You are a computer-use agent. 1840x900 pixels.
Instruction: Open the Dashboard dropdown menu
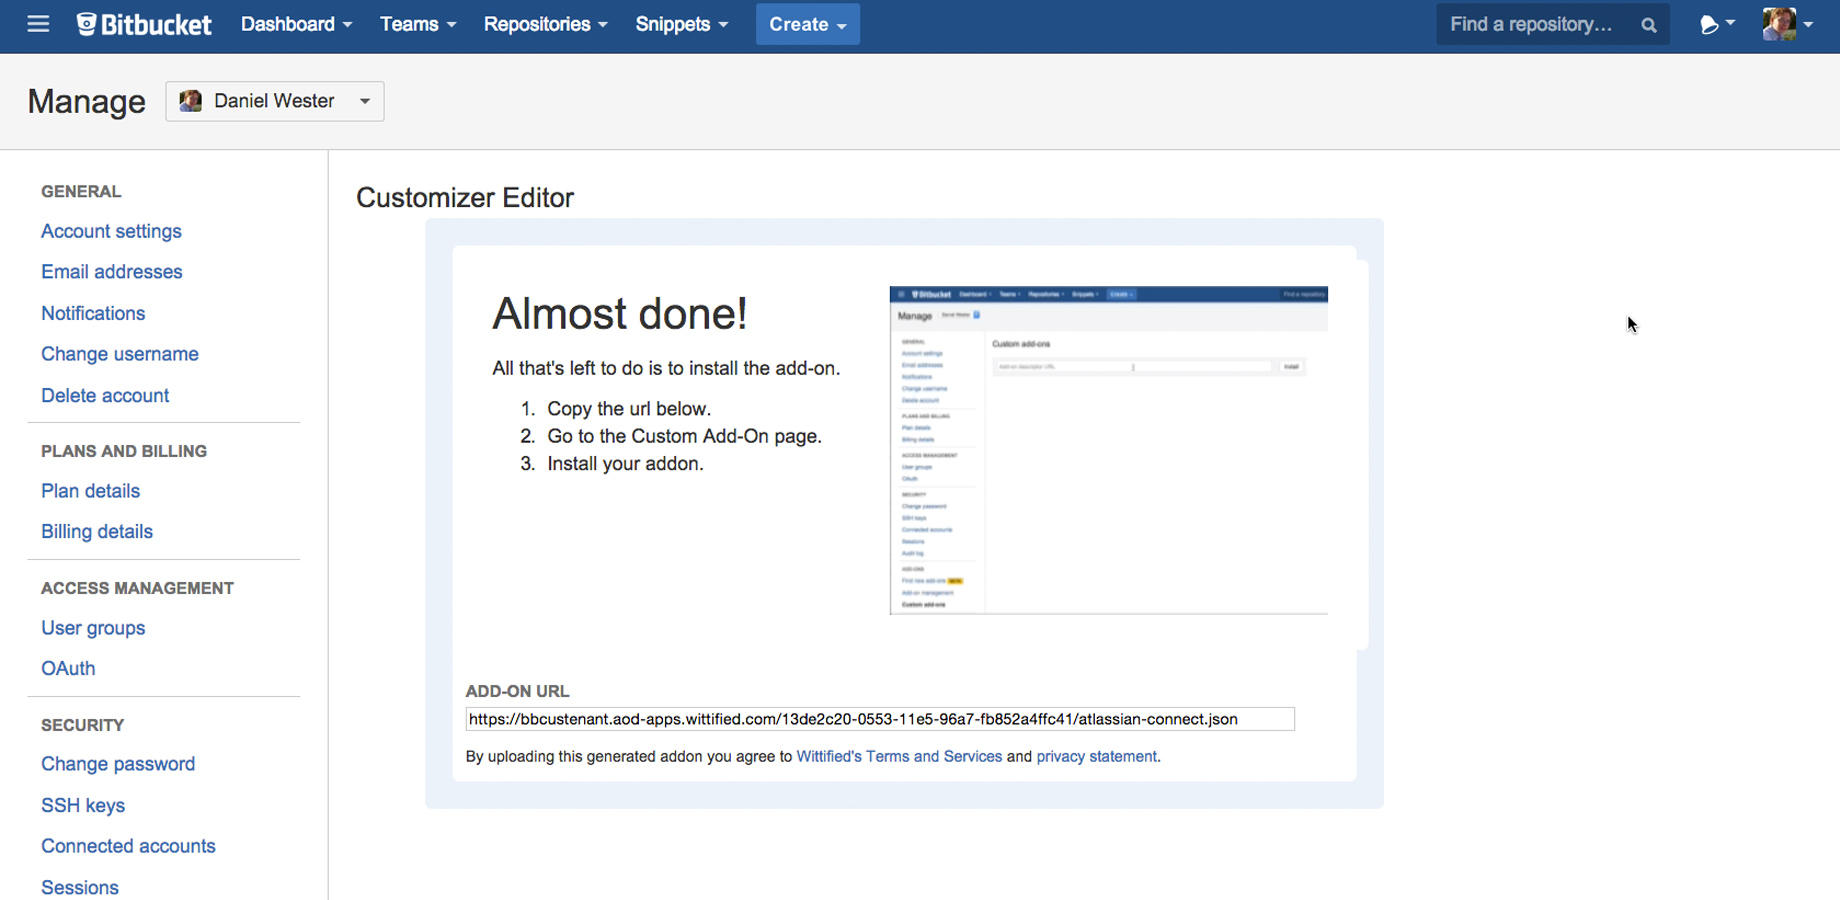pyautogui.click(x=296, y=24)
